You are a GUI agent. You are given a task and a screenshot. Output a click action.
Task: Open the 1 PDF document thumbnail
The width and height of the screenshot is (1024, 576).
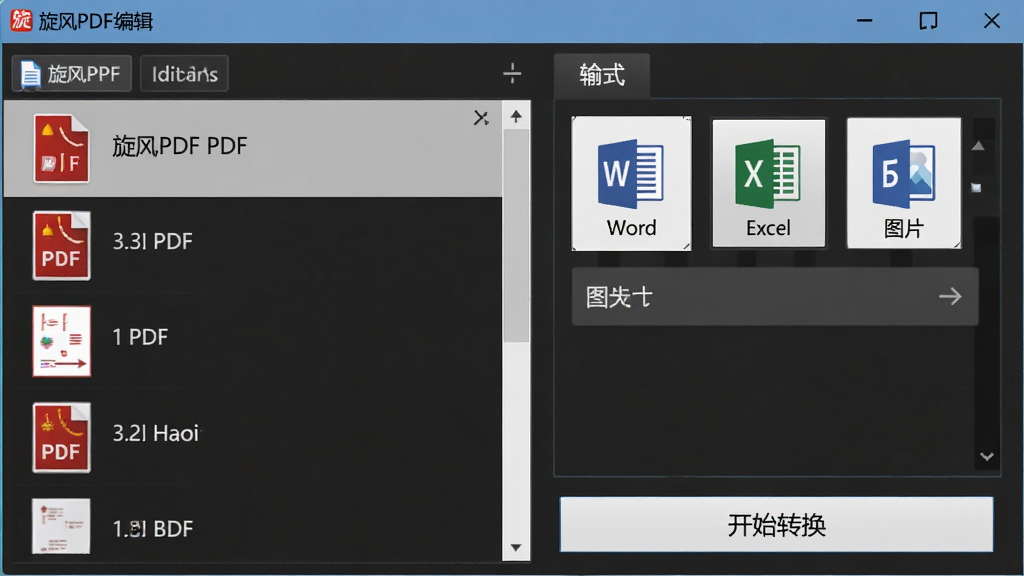pyautogui.click(x=61, y=342)
